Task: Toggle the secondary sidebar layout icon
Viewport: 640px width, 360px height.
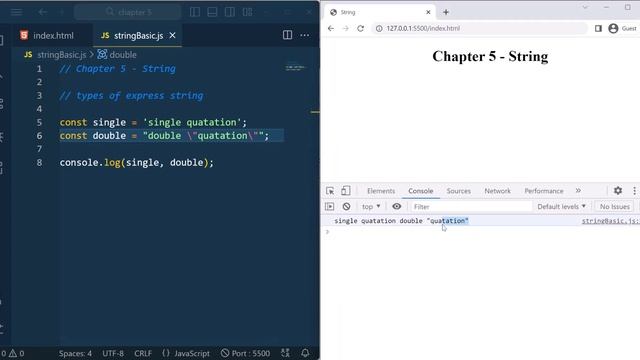Action: (230, 12)
